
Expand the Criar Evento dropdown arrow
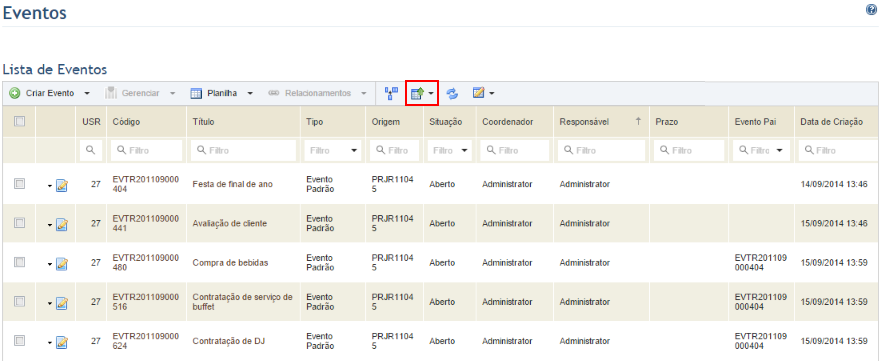[87, 93]
